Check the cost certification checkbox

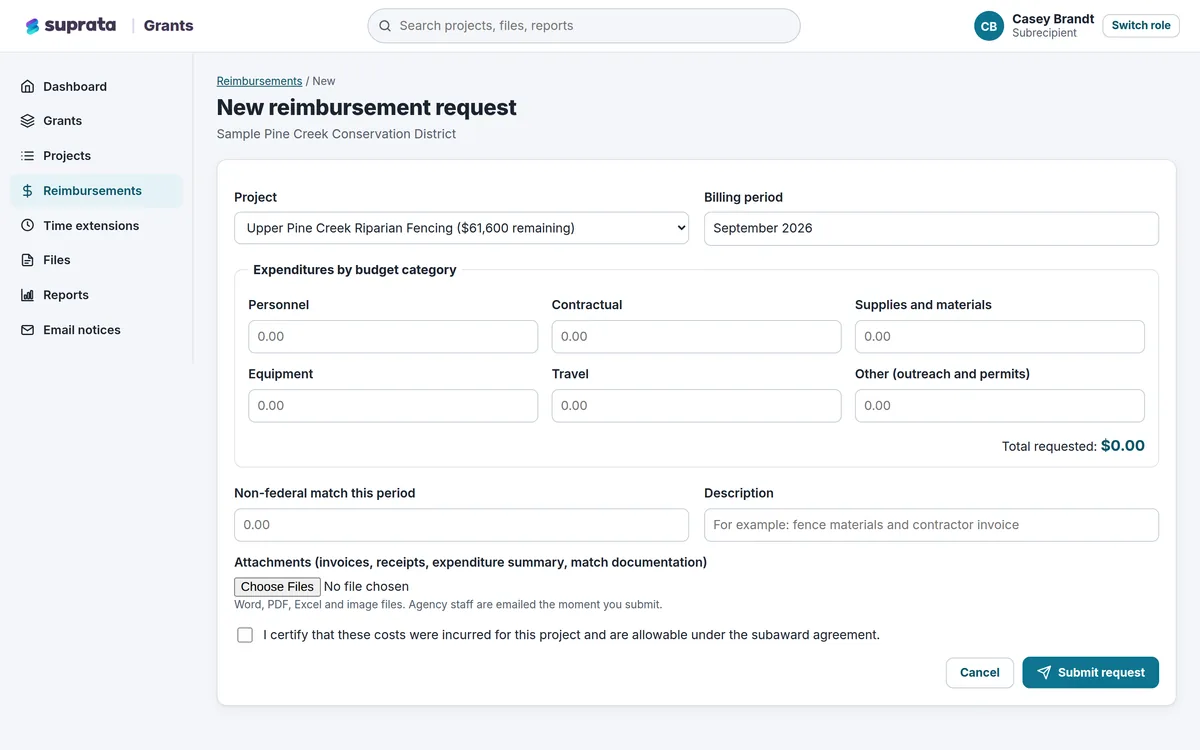point(245,635)
